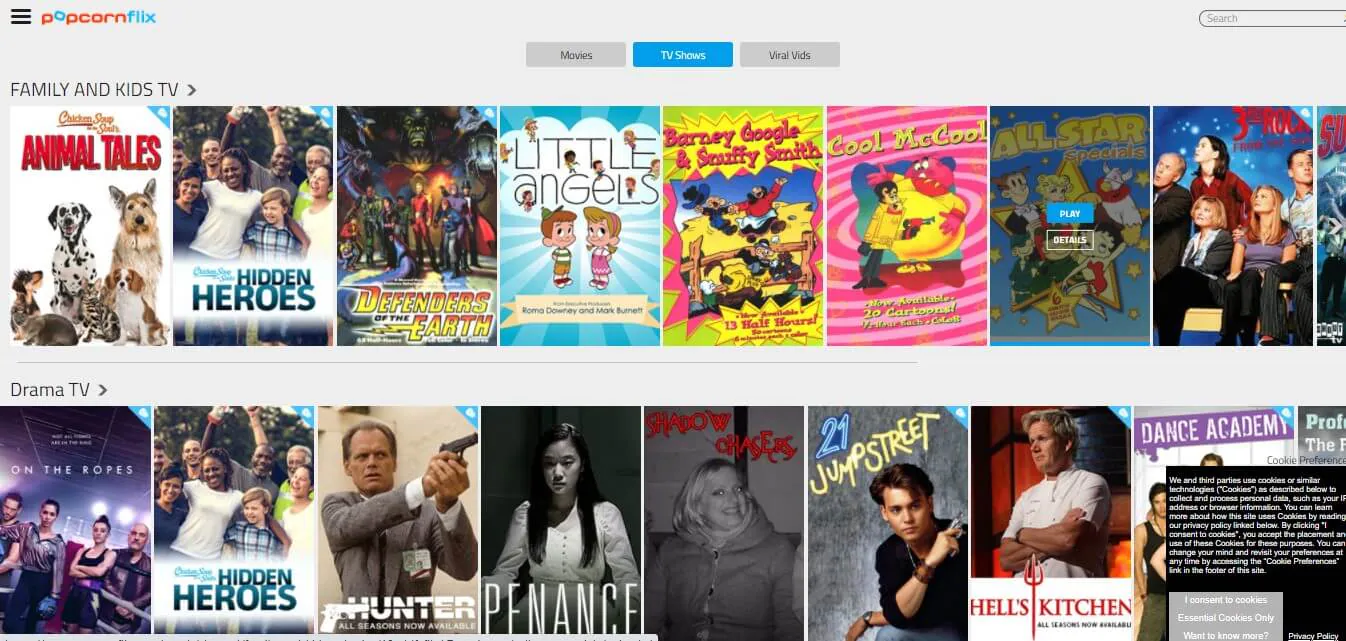Open the Animal Tales poster

pyautogui.click(x=90, y=226)
